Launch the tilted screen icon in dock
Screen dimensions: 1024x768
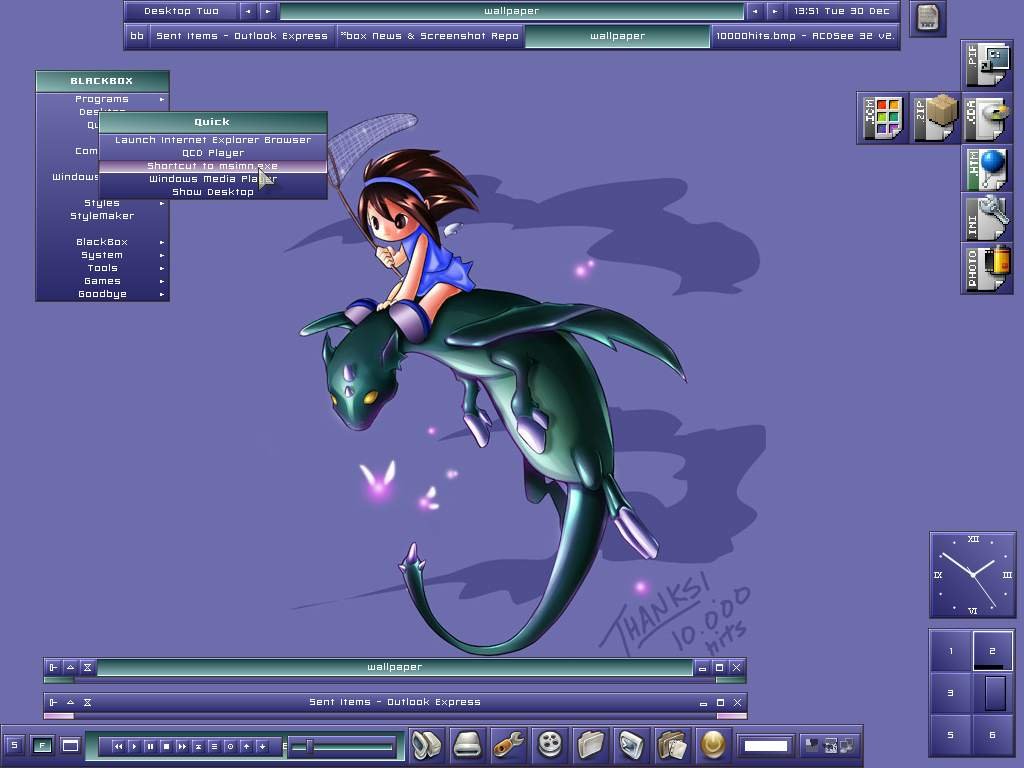click(x=631, y=744)
